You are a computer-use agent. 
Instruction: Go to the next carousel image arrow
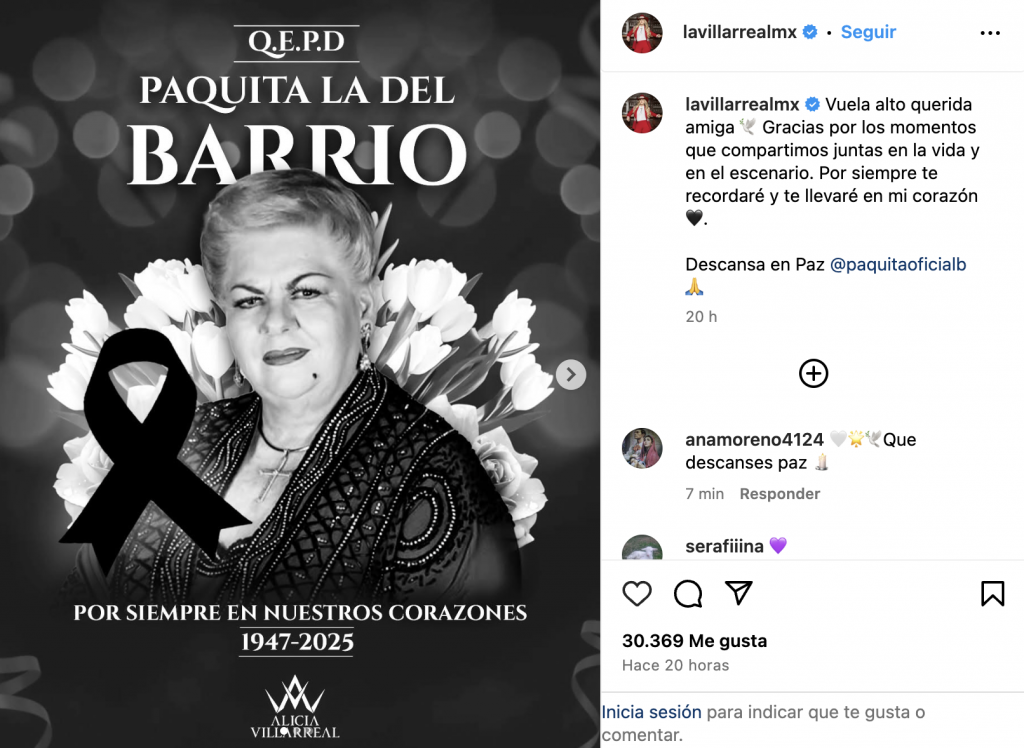coord(571,374)
